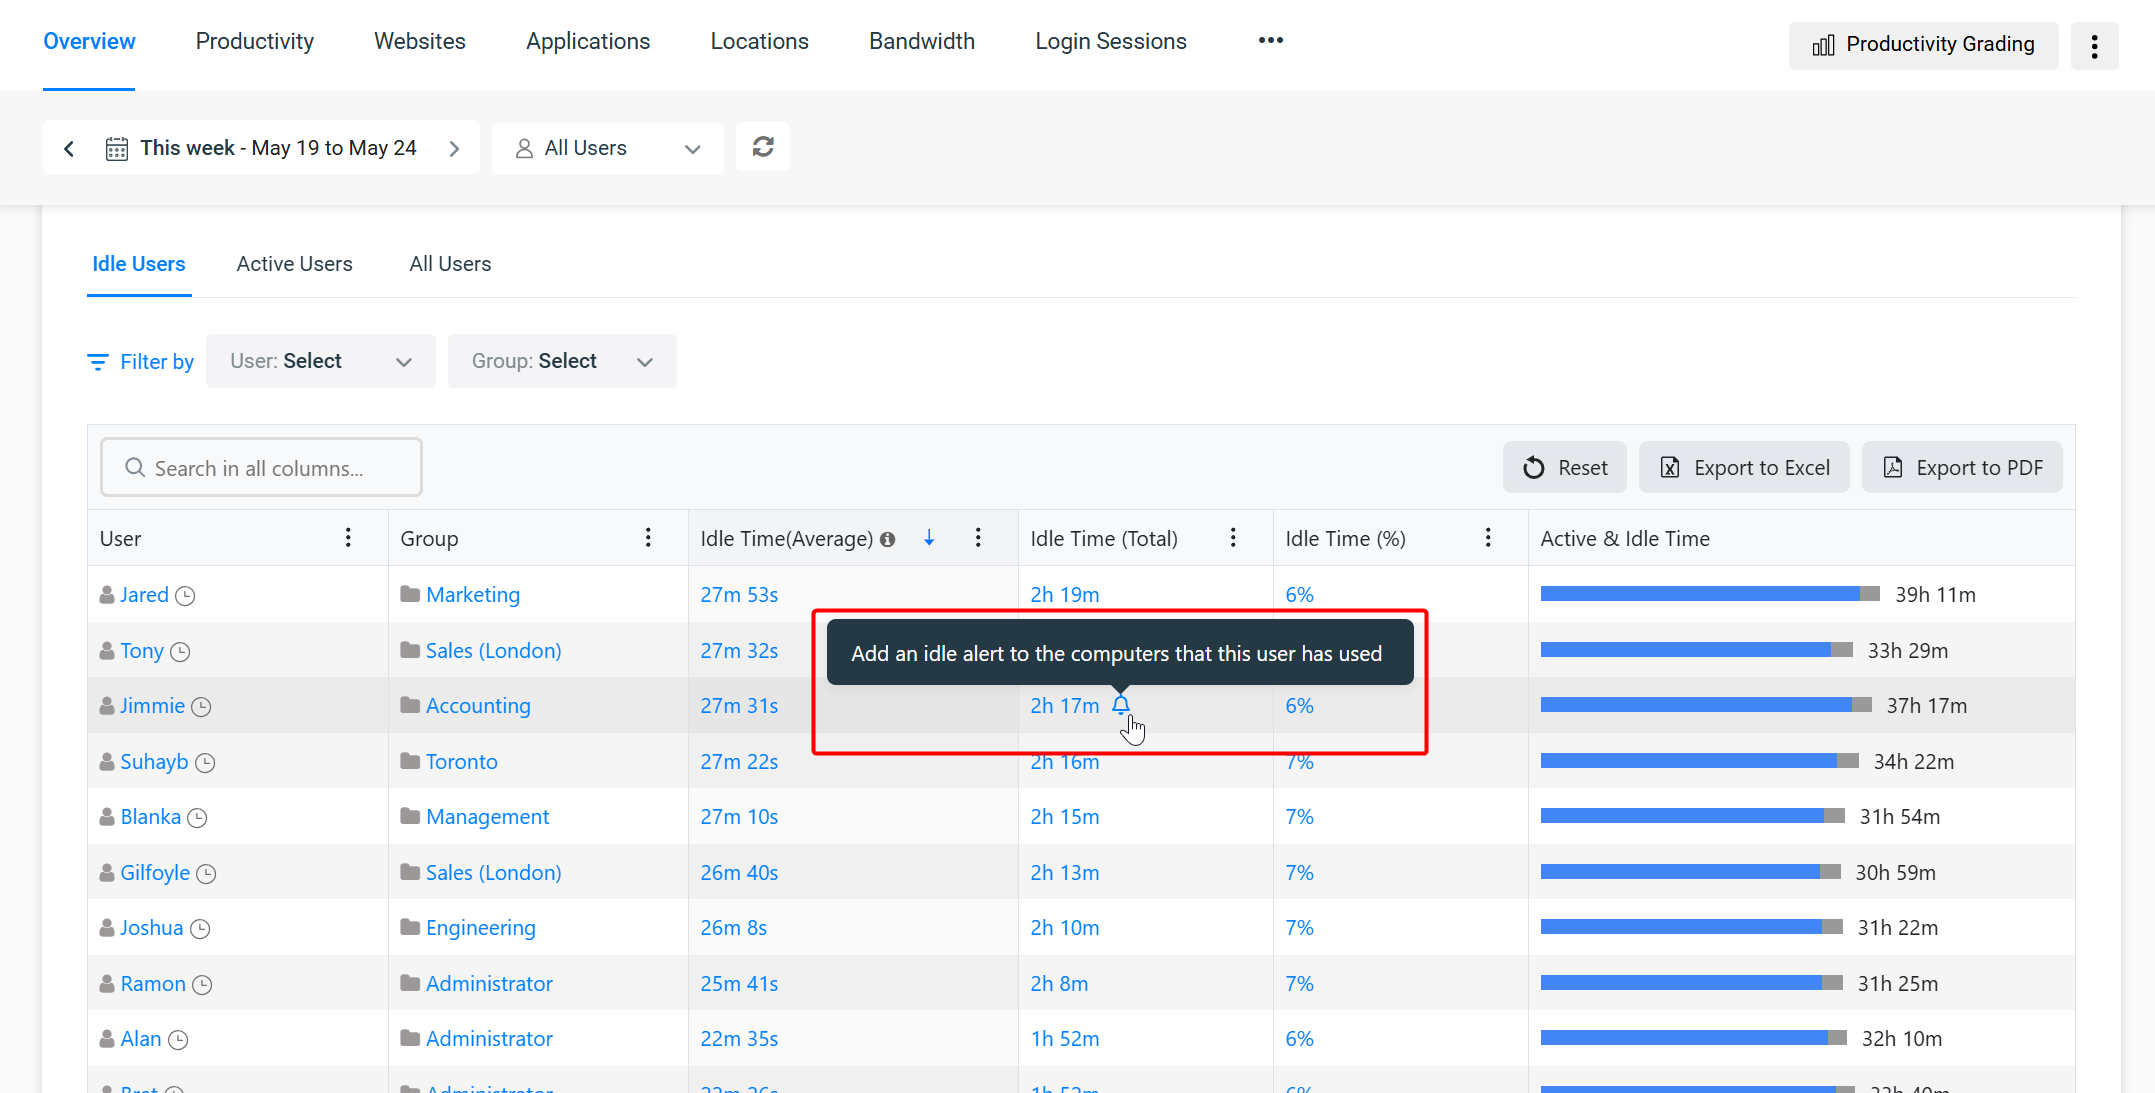Click the clock icon next to Gilfoyle

click(x=206, y=874)
